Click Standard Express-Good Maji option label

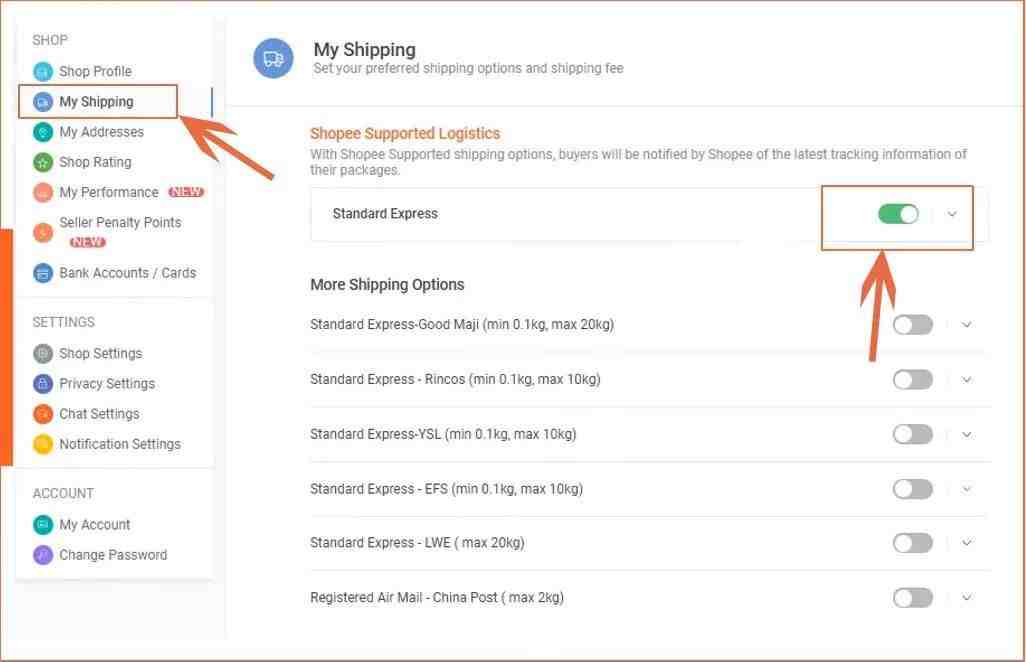pyautogui.click(x=462, y=324)
